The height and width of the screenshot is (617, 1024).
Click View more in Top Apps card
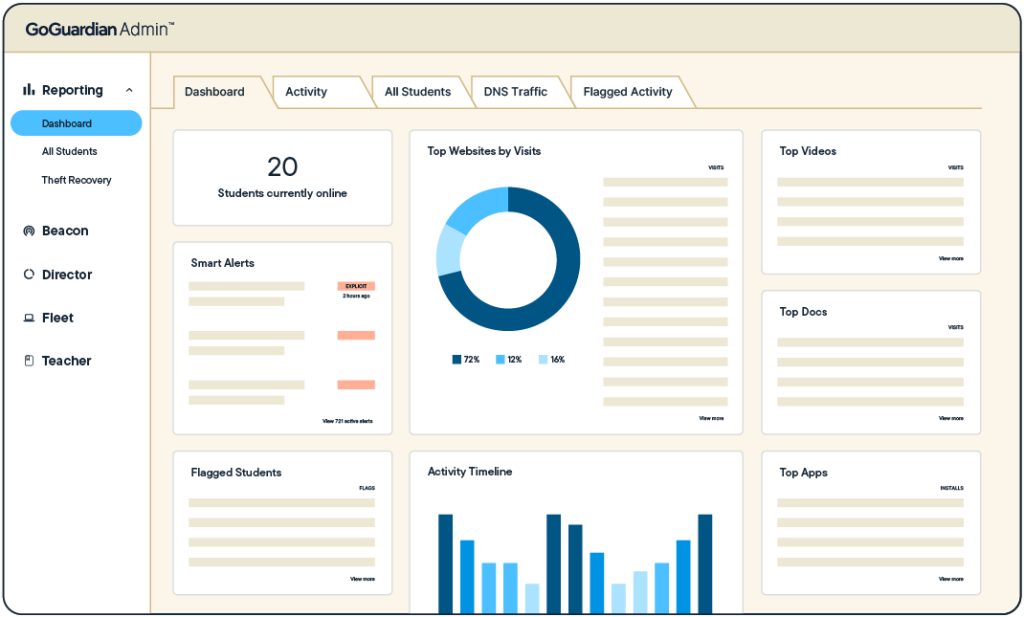[951, 579]
